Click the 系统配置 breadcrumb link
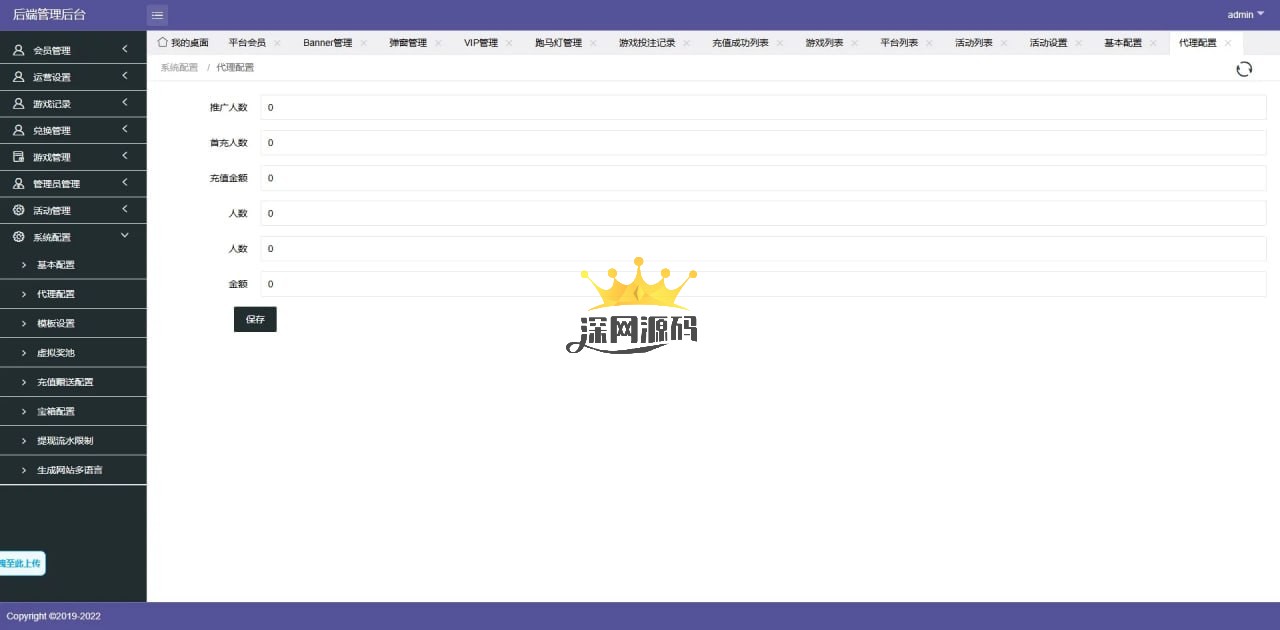This screenshot has width=1280, height=630. pyautogui.click(x=179, y=67)
